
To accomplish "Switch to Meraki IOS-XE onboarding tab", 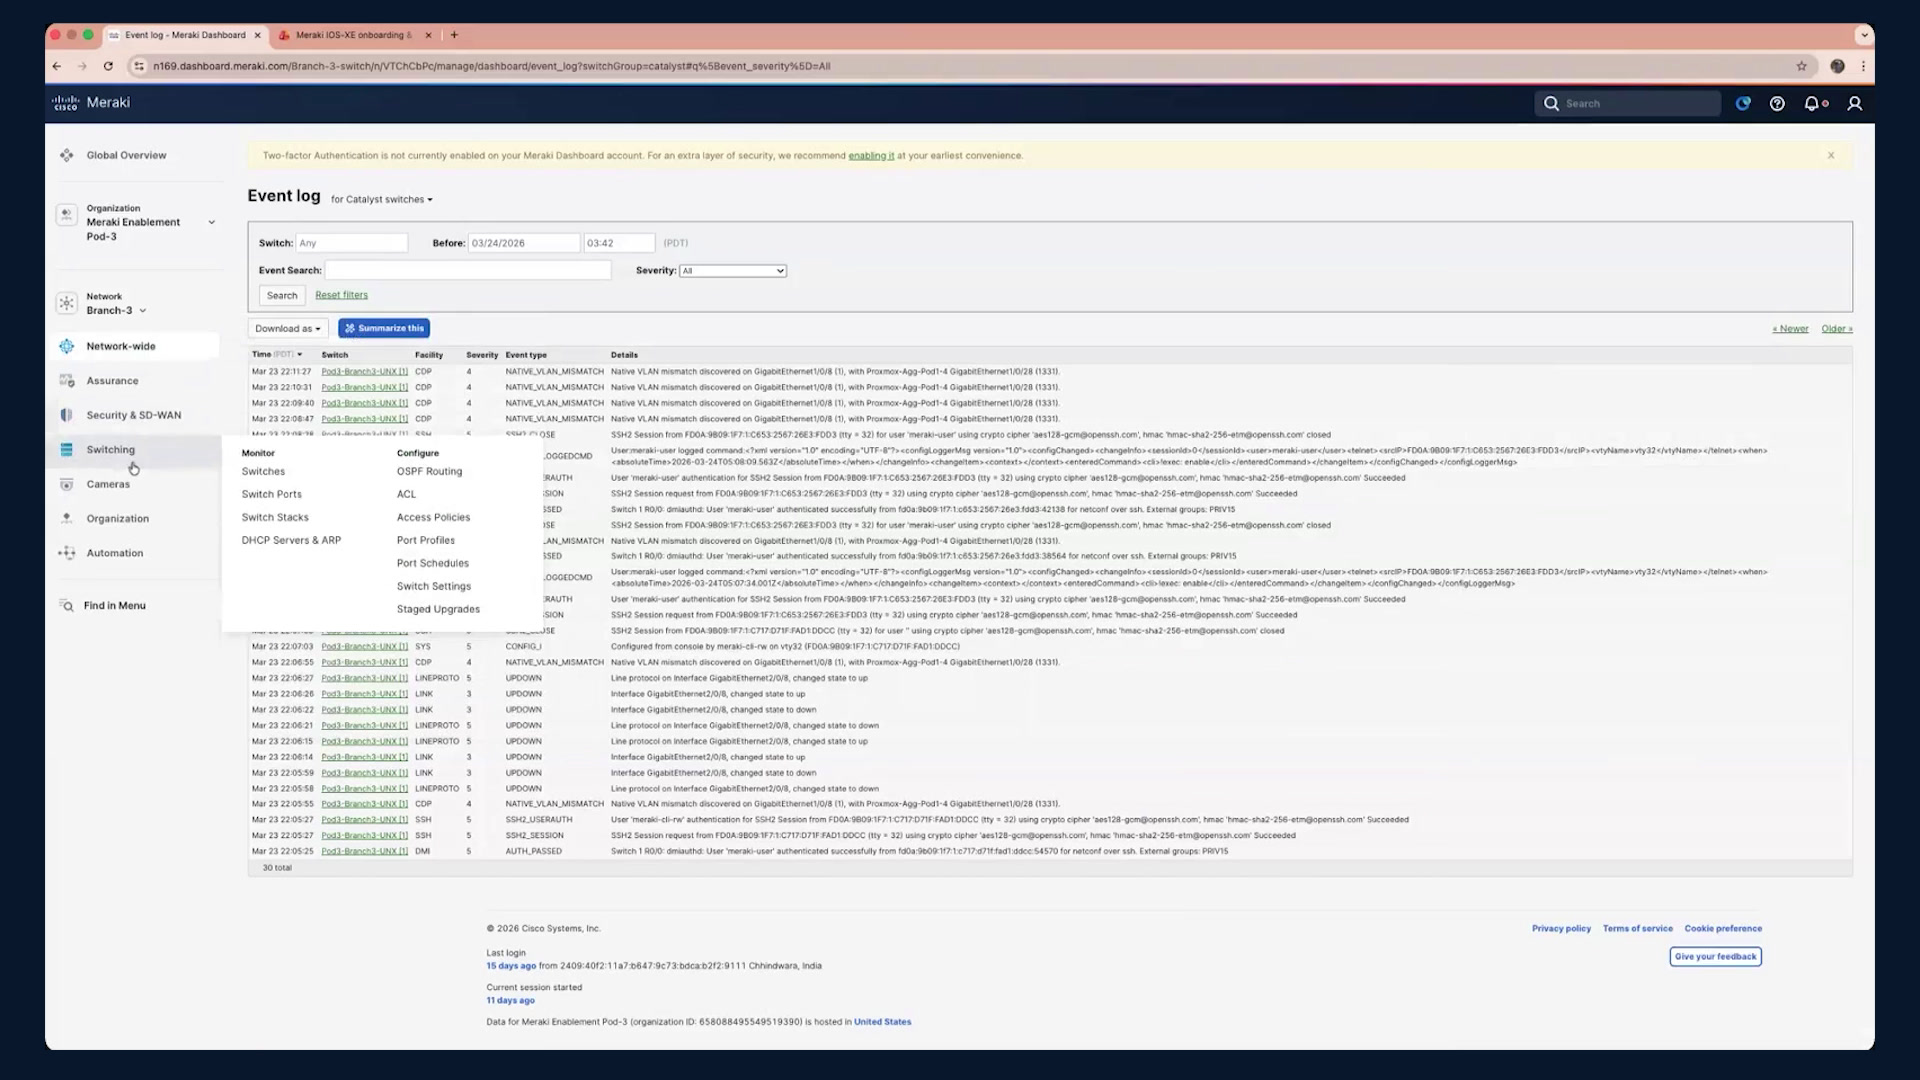I will (x=354, y=35).
